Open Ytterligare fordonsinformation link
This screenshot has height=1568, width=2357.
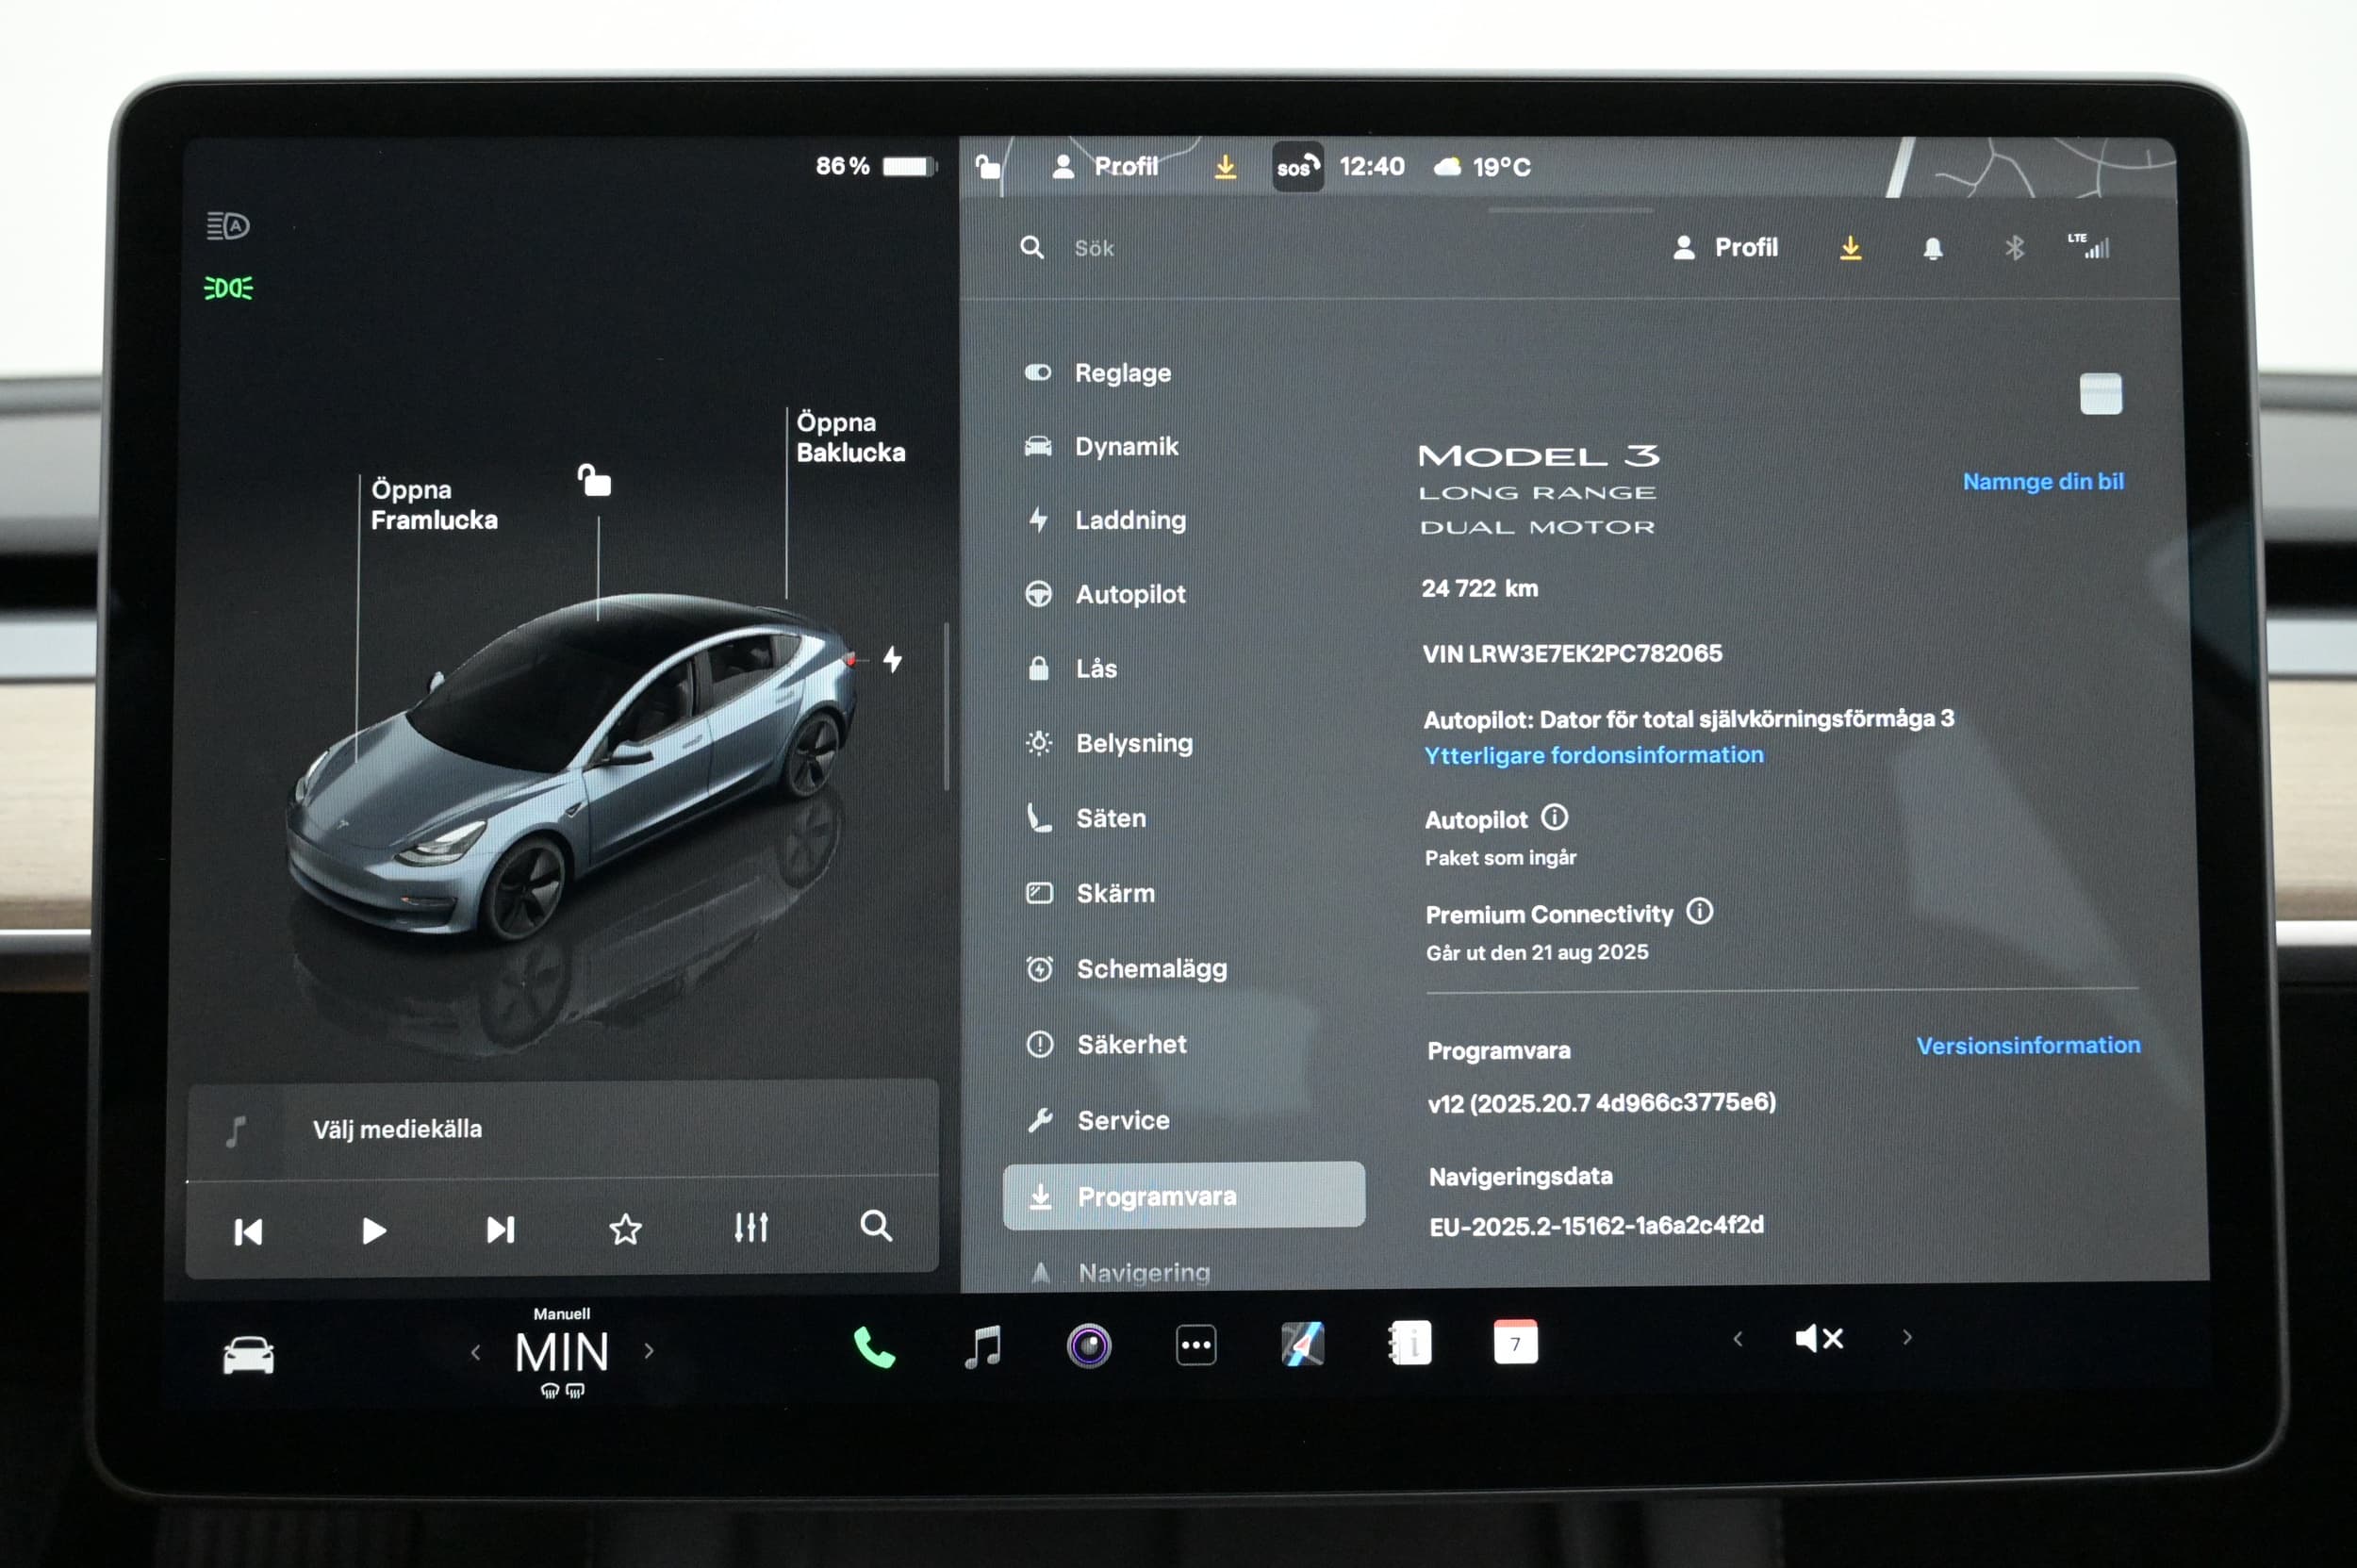[x=1594, y=755]
